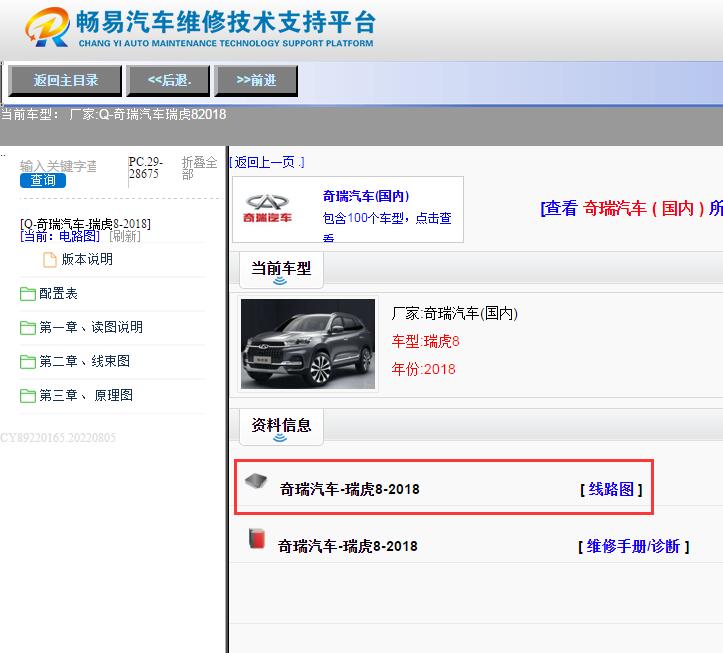Click folder icon of 第三章、原理图
723x653 pixels.
coord(28,396)
